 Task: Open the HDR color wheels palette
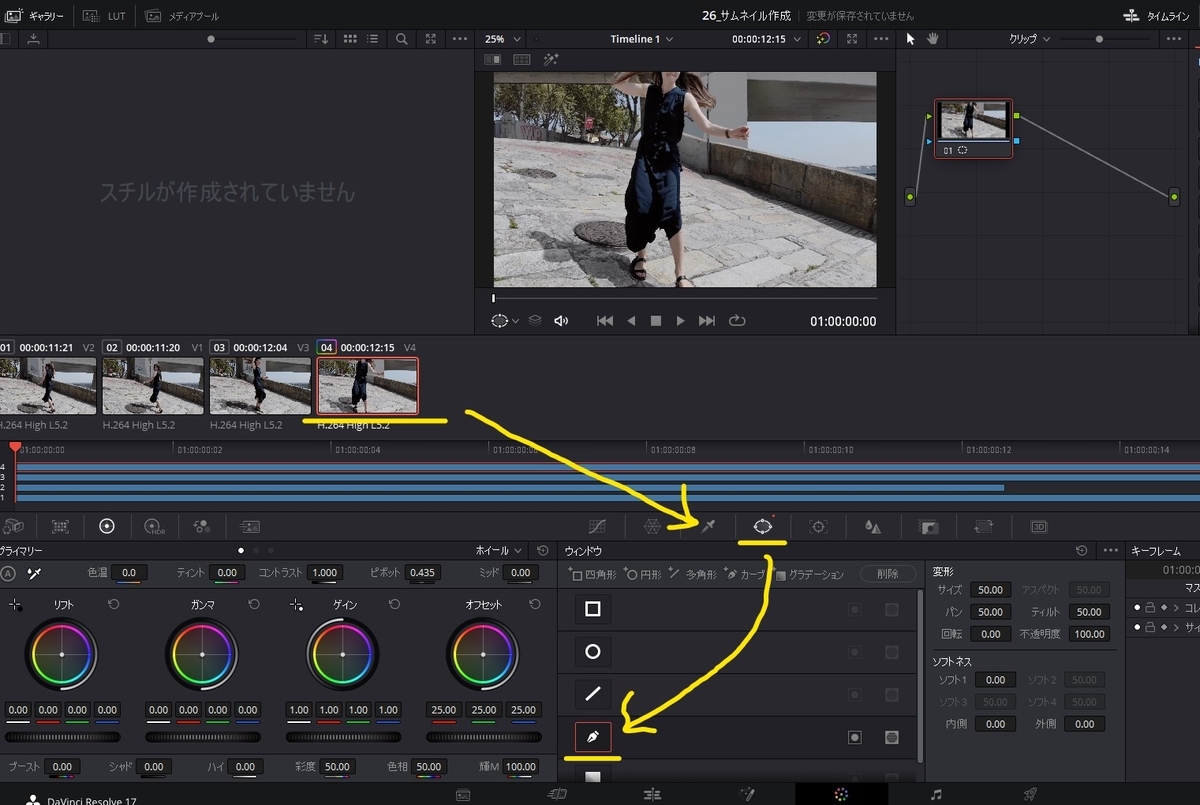153,526
